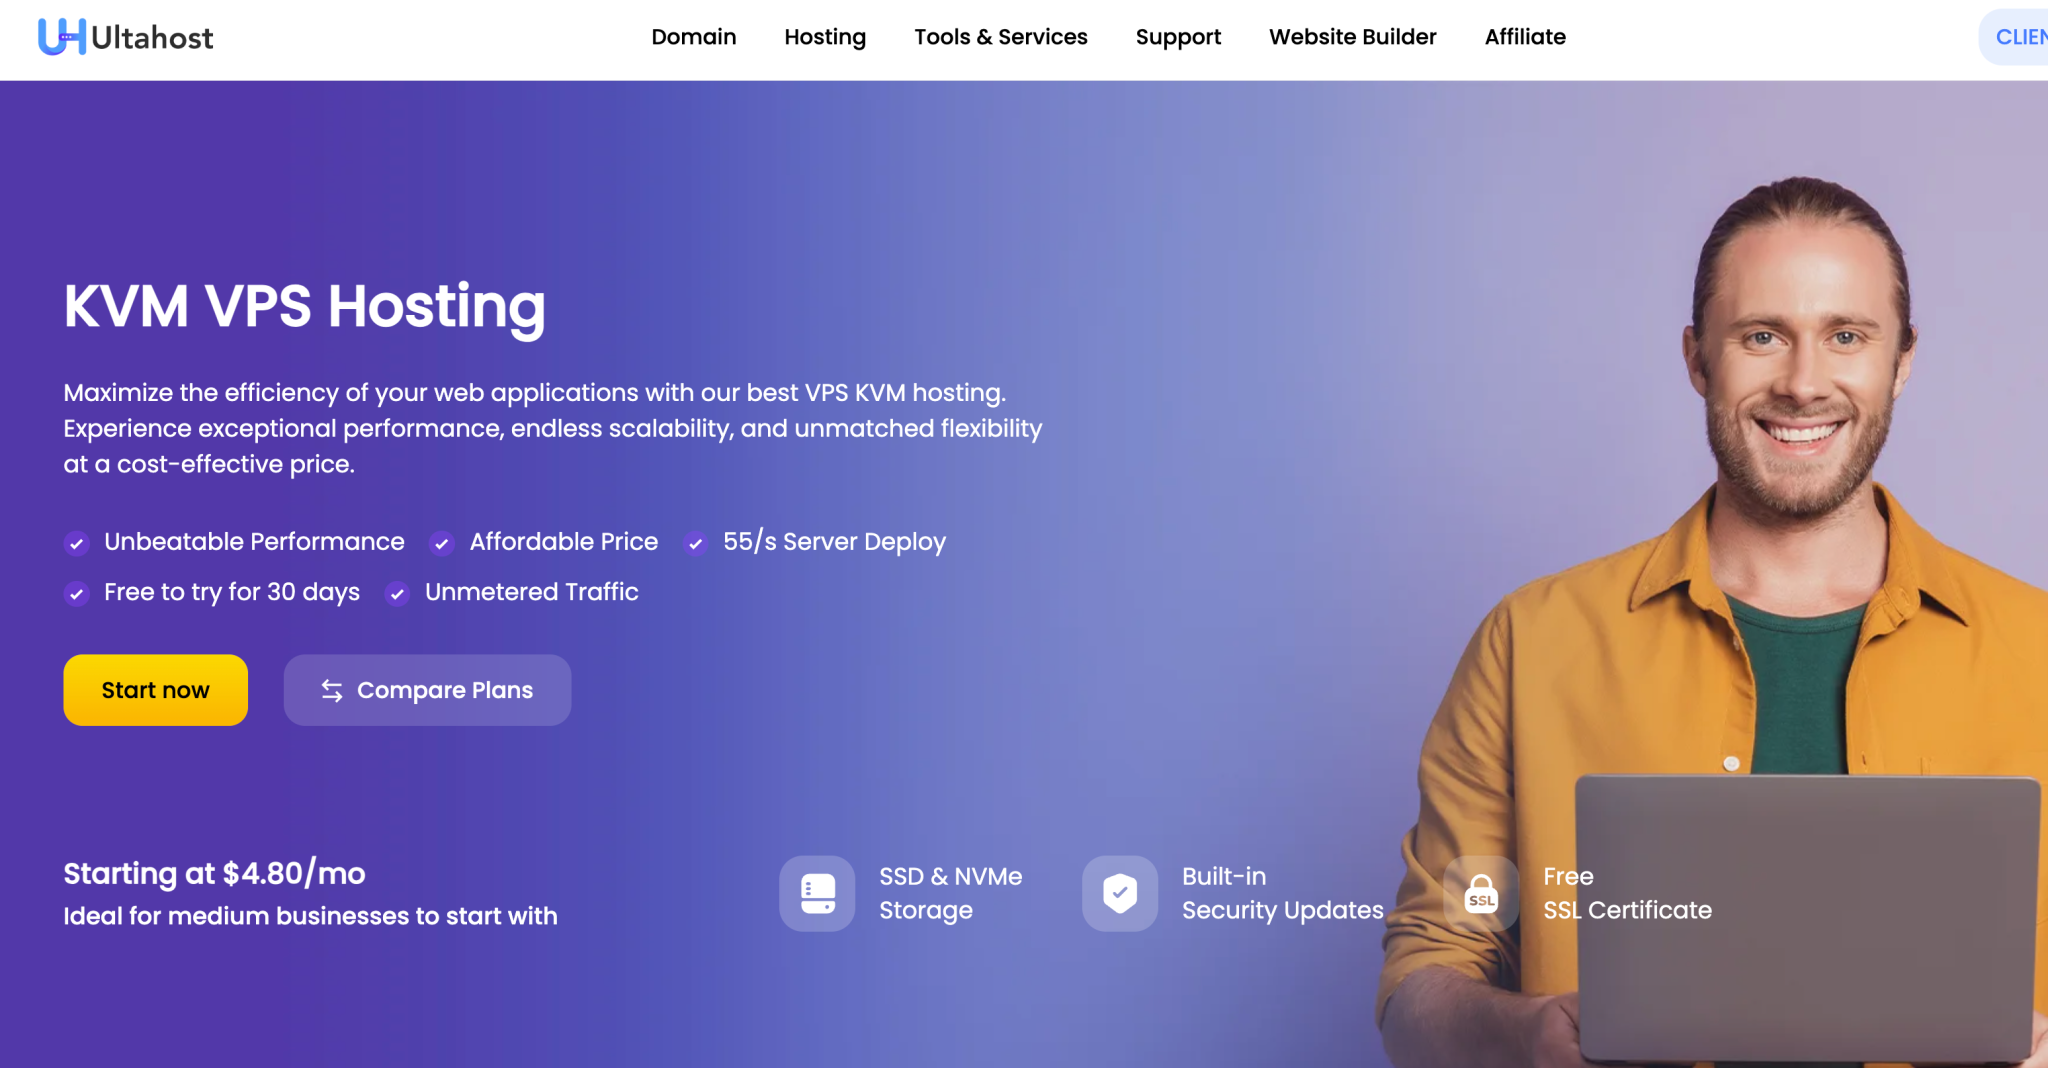
Task: Select Domain in the navigation bar
Action: [693, 37]
